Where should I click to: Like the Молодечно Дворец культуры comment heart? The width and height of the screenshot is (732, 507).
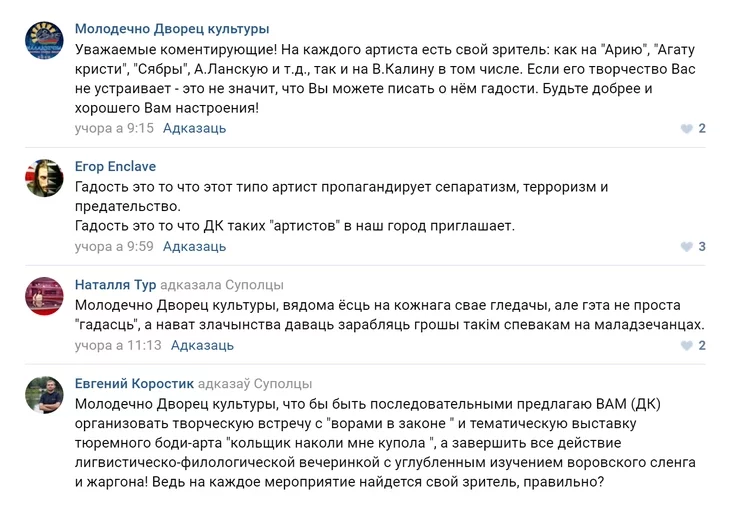coord(686,128)
